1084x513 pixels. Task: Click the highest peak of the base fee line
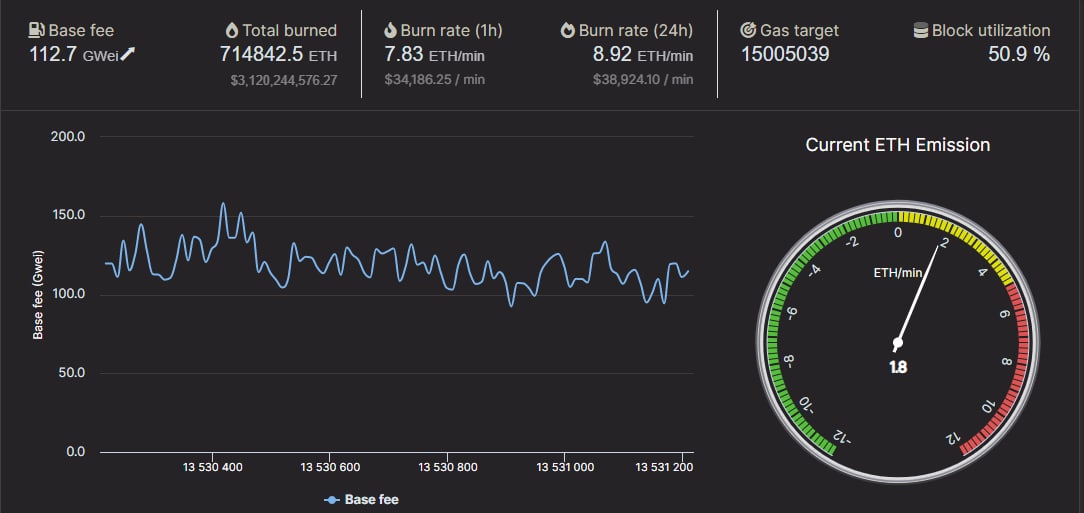223,203
